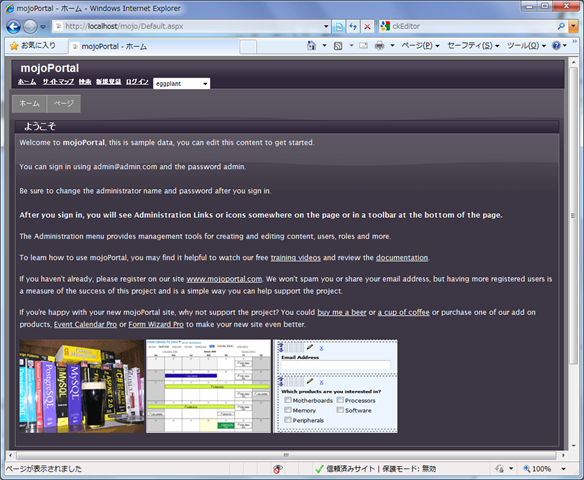This screenshot has width=584, height=480.
Task: Click the horizontal scrollbar right arrow
Action: tap(563, 455)
